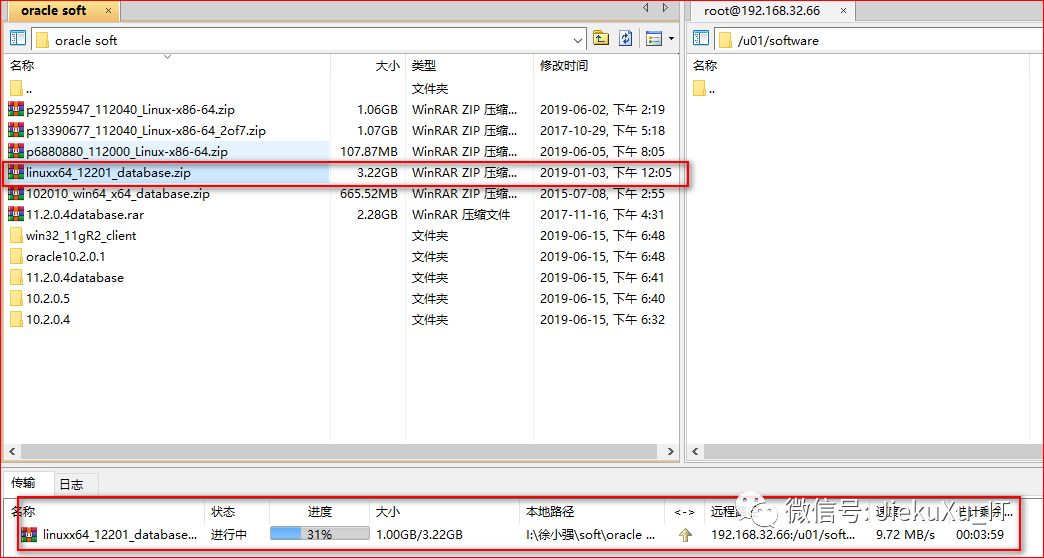Click the date 2017-11-16, 下午 4:31
Screen dimensions: 1044x558
pos(603,215)
